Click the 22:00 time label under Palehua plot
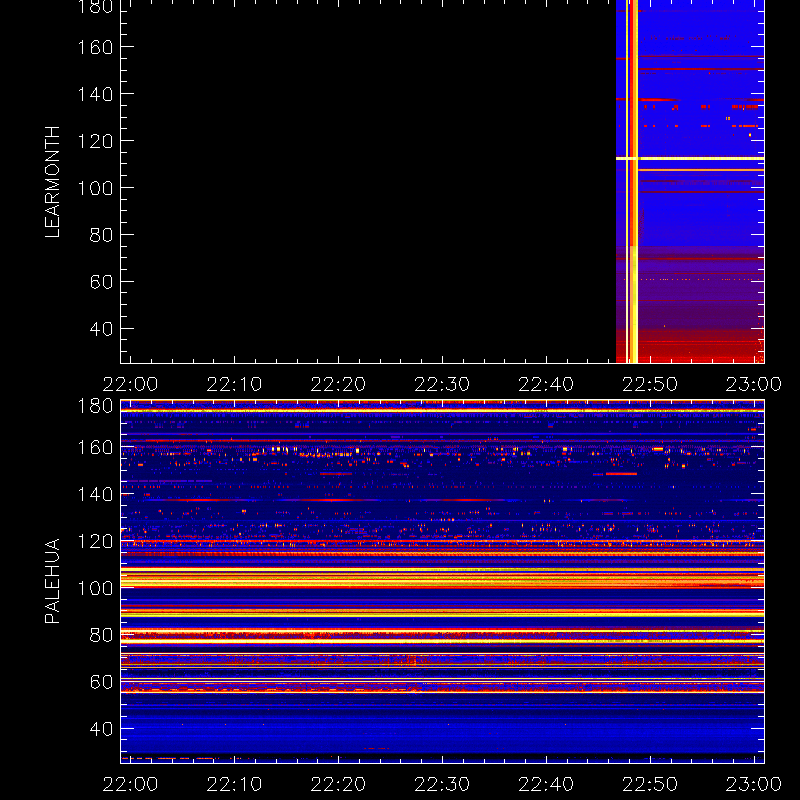 tap(131, 784)
